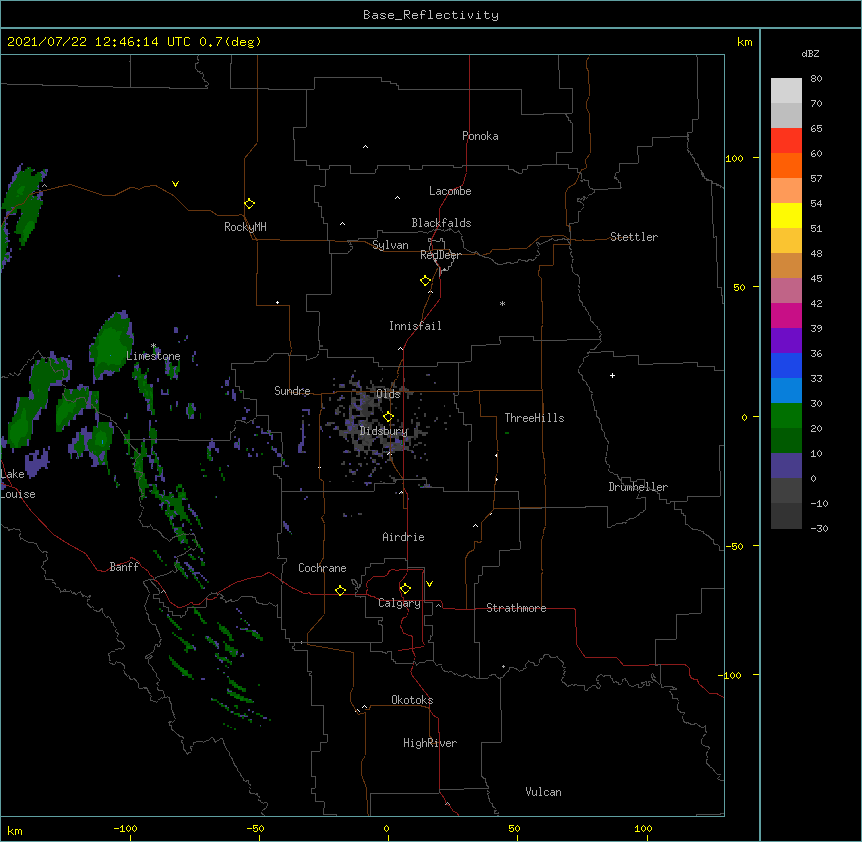Pick the pink 42-45 dBZ legend swatch
Image resolution: width=862 pixels, height=842 pixels.
[786, 291]
